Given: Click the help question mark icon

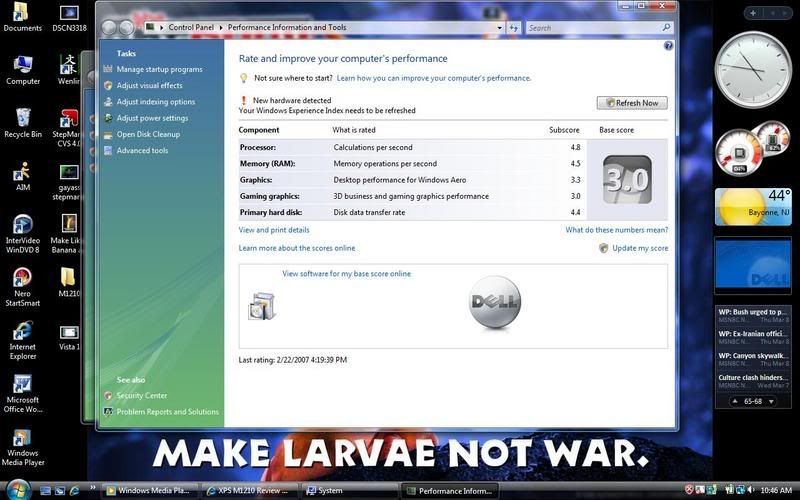Looking at the screenshot, I should (x=668, y=46).
